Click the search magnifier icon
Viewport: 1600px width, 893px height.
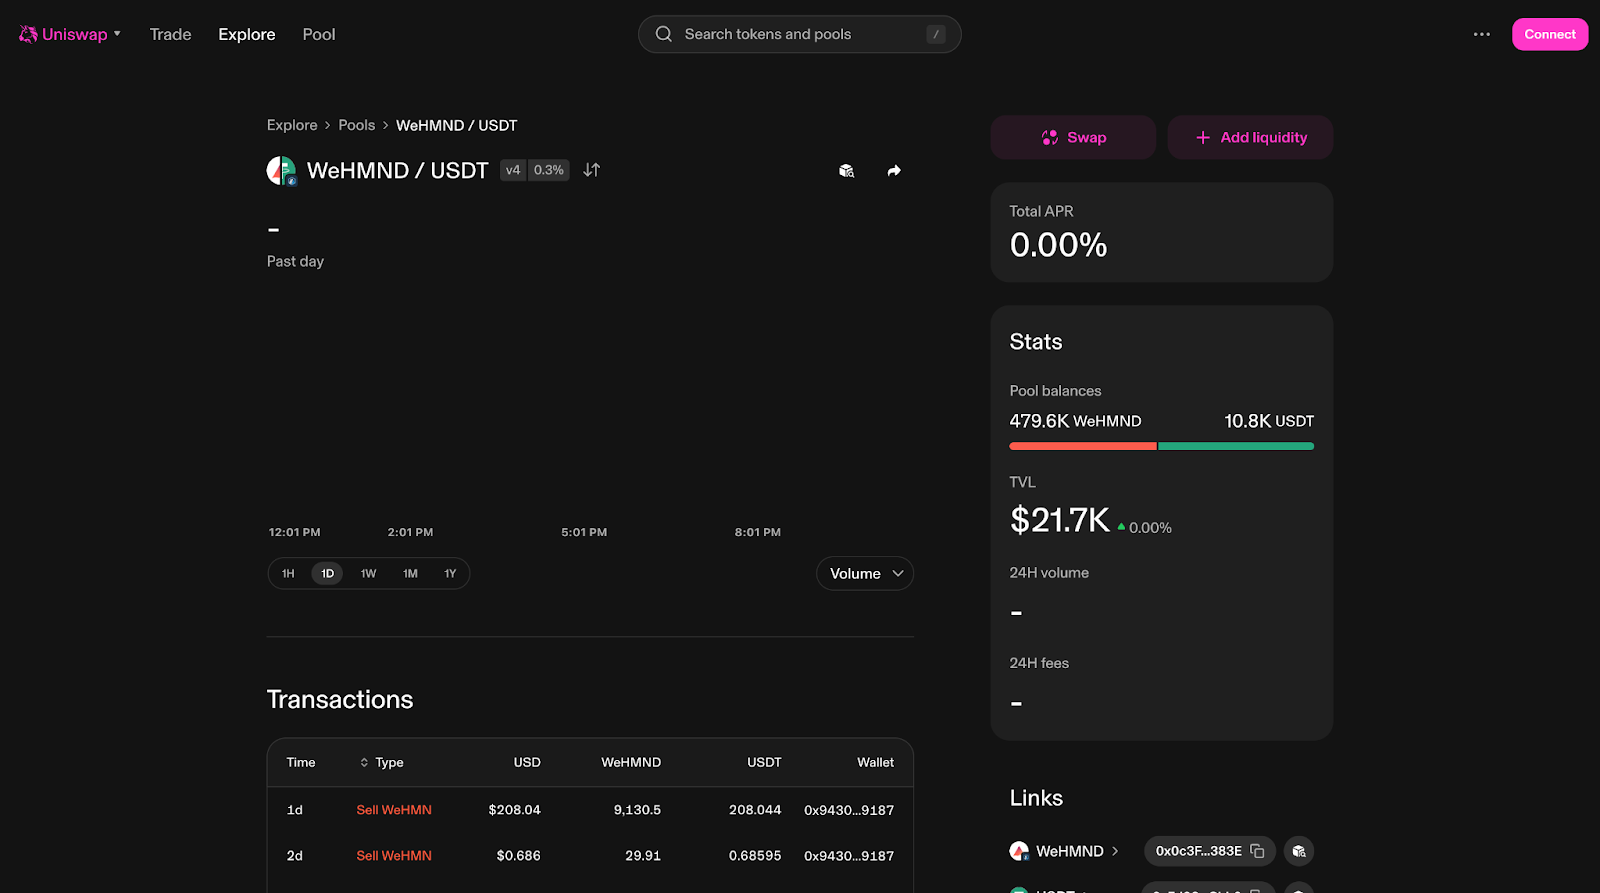point(664,34)
